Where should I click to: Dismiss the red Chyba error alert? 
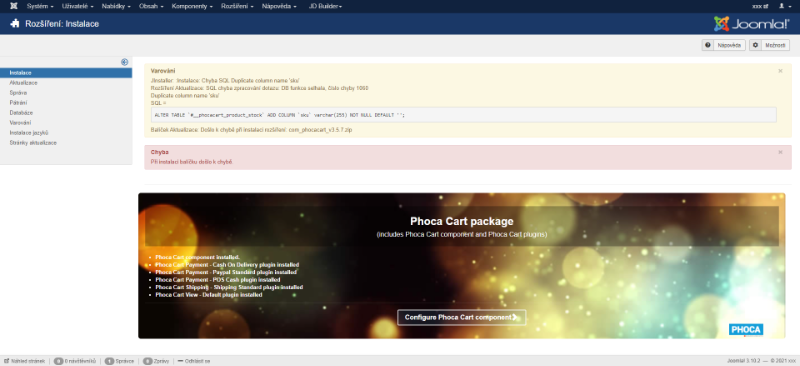780,152
